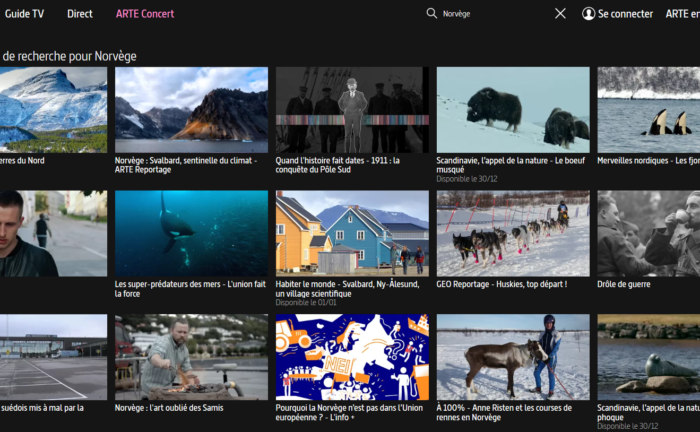Open the Guide TV menu item
This screenshot has height=432, width=700.
tap(24, 14)
